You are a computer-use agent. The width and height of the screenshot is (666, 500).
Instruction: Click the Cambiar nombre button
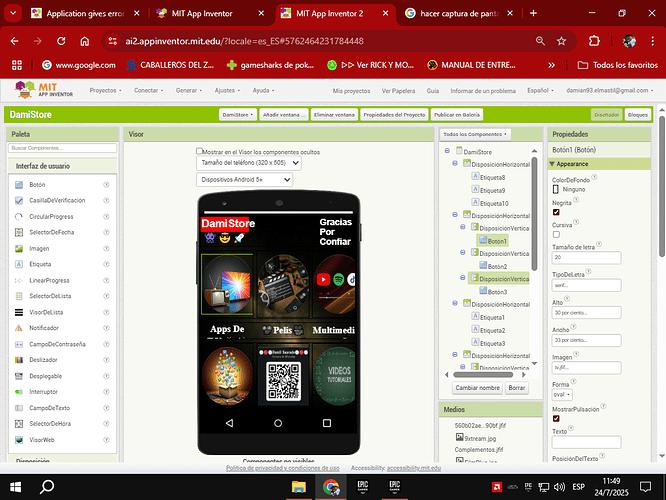475,387
